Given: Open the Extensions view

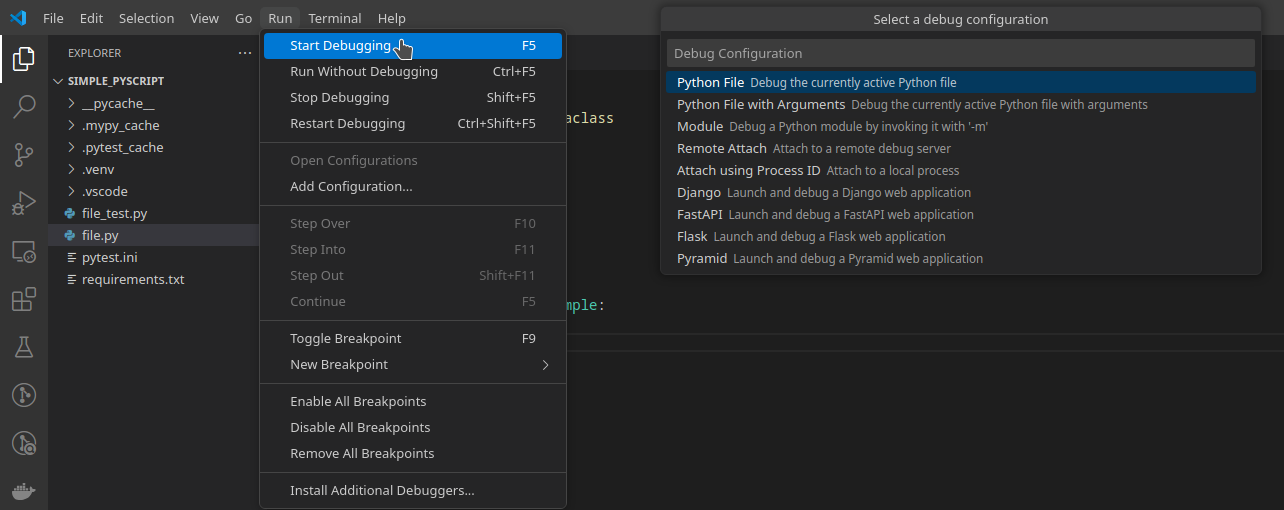Looking at the screenshot, I should [x=24, y=299].
